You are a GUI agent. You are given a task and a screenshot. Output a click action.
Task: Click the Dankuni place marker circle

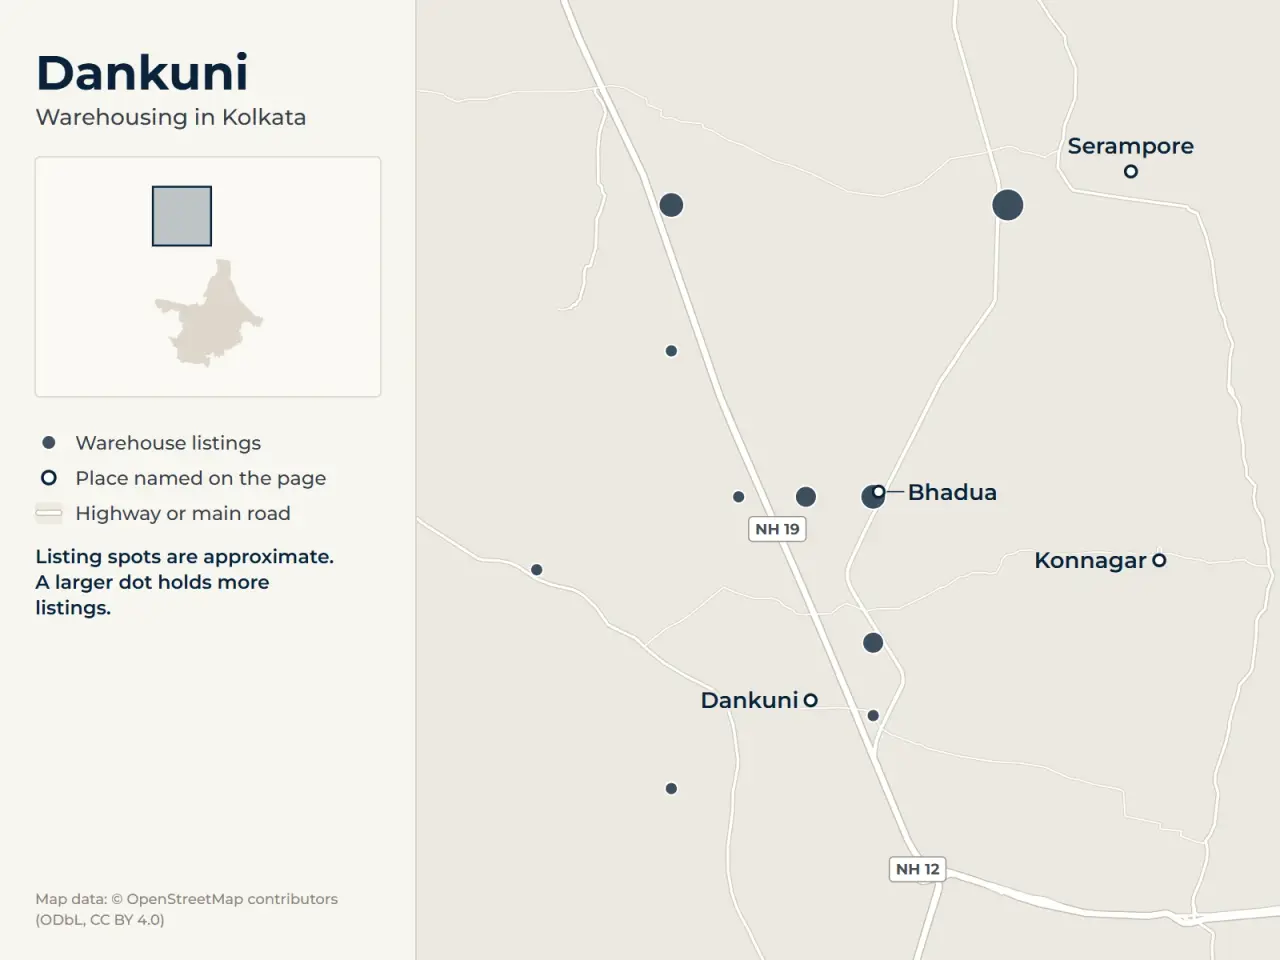[811, 700]
